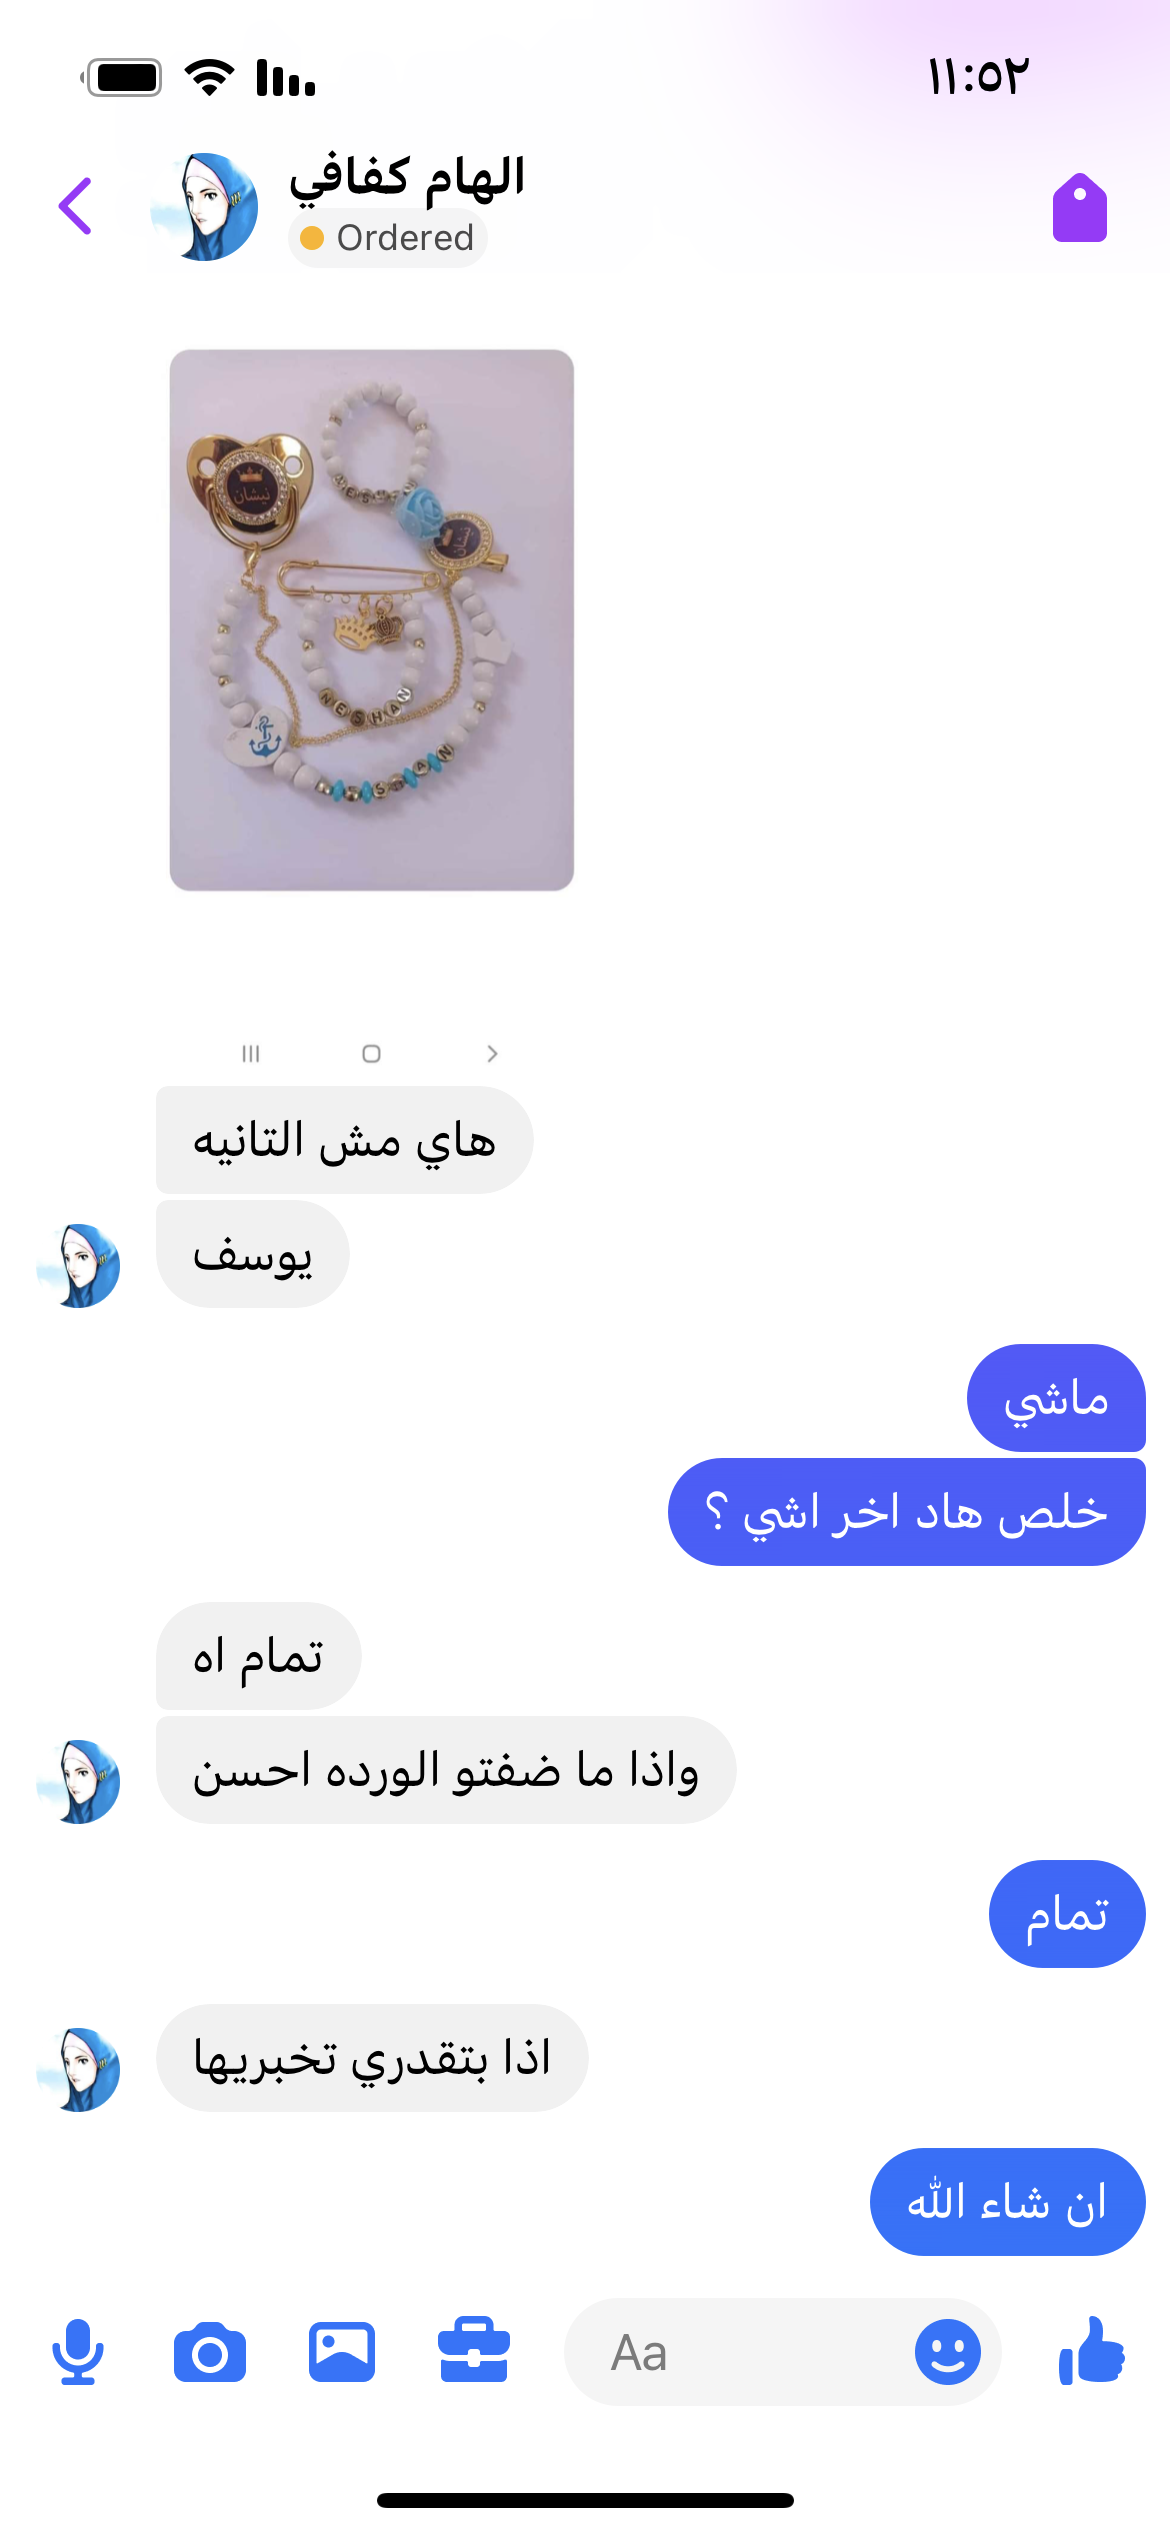Tap the microphone voice message icon
The width and height of the screenshot is (1170, 2532).
78,2352
